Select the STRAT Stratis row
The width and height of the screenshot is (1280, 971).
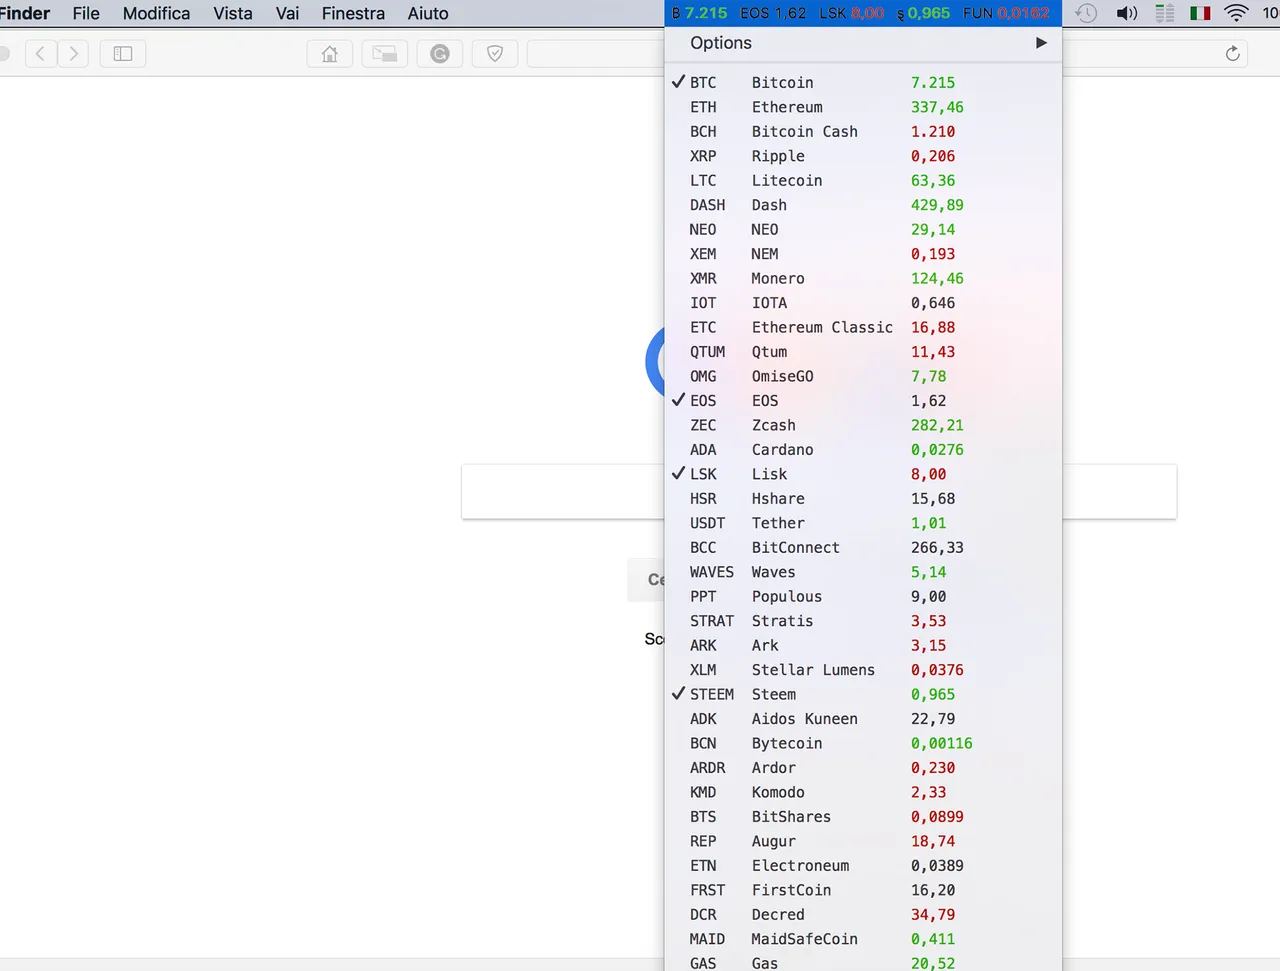pos(863,621)
